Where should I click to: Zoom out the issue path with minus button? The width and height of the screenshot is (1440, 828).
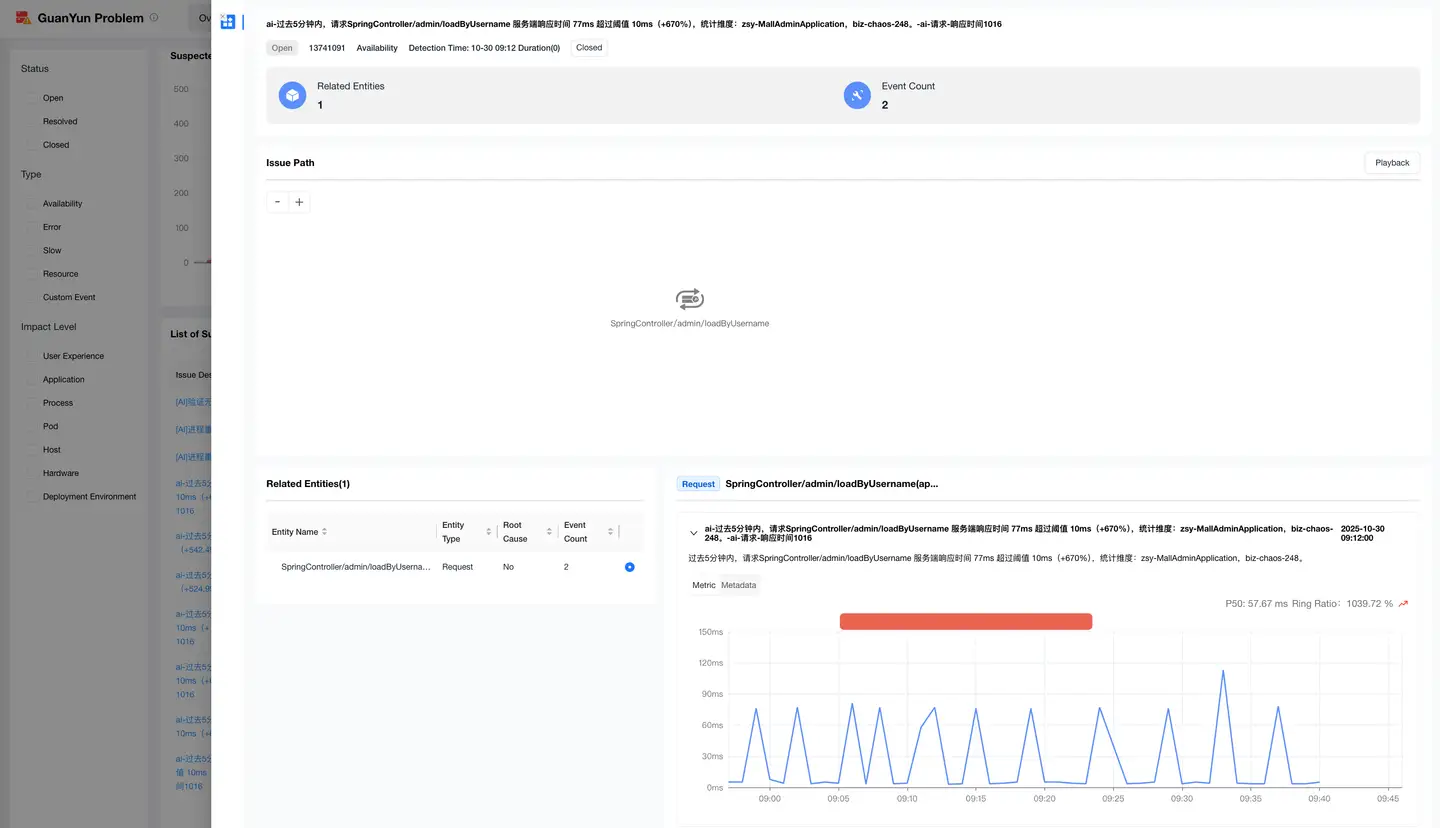278,202
